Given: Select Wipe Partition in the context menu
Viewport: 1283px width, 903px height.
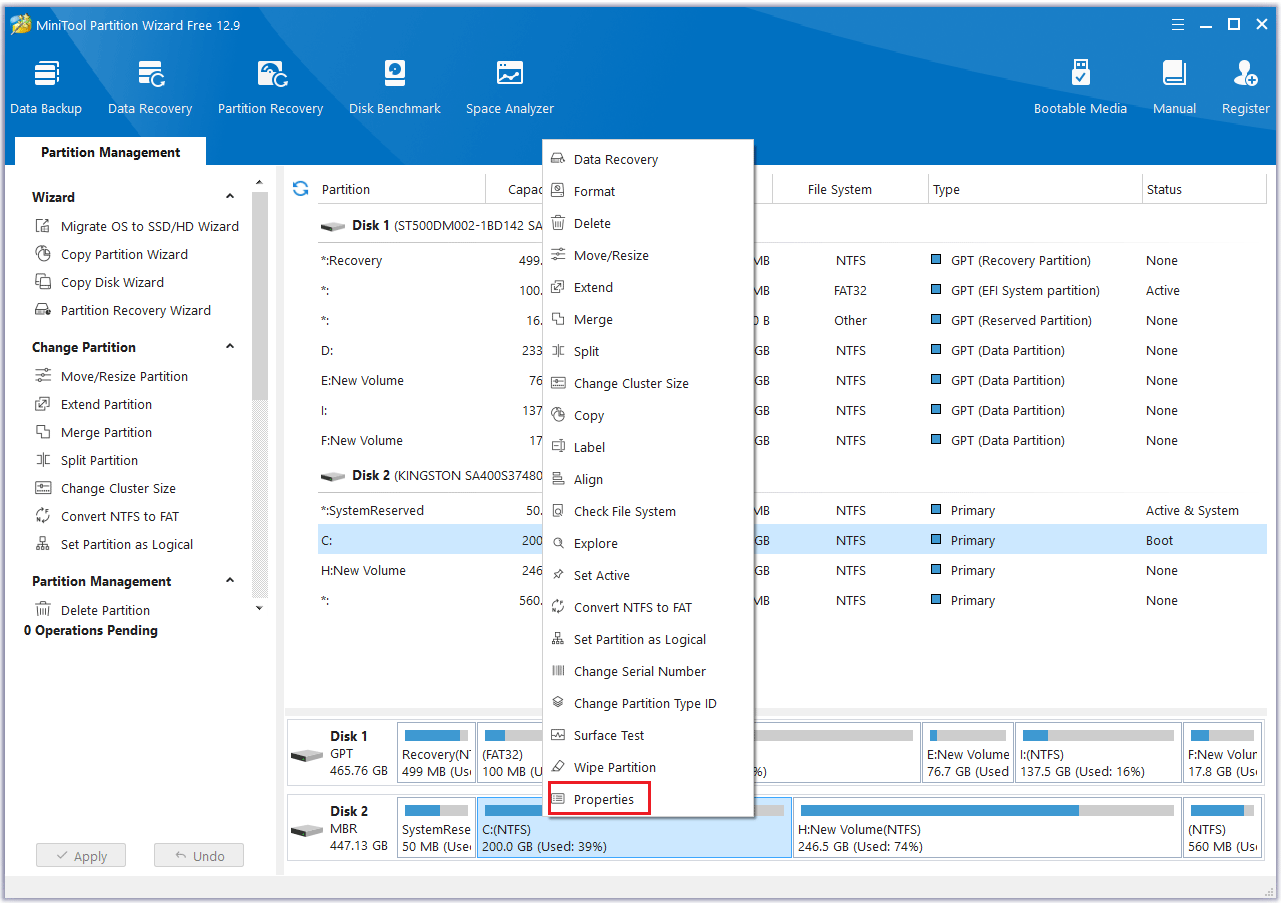Looking at the screenshot, I should pyautogui.click(x=647, y=767).
